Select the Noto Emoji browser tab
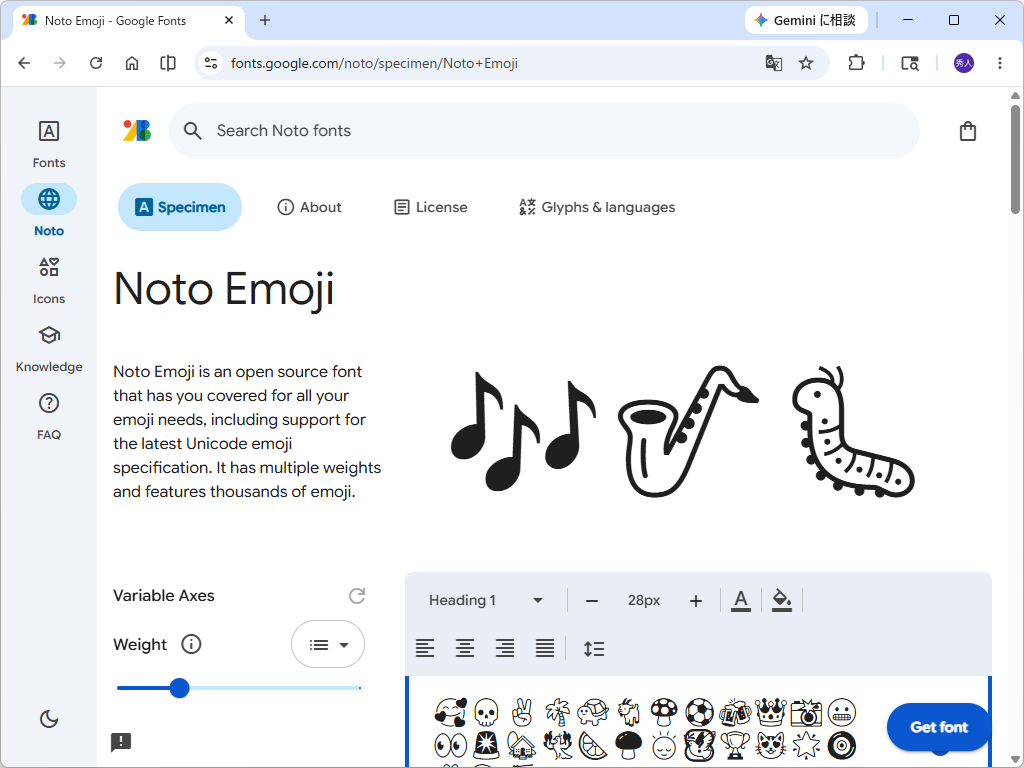Image resolution: width=1024 pixels, height=768 pixels. 129,20
